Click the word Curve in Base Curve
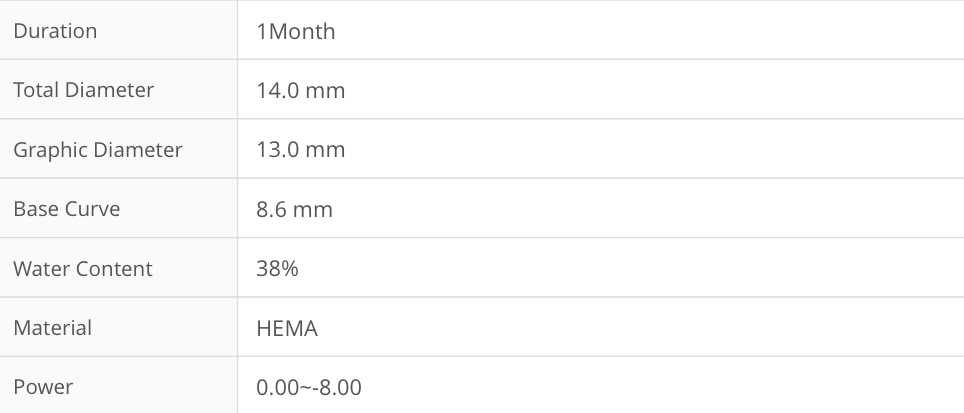Screen dimensions: 964x413 [x=93, y=209]
